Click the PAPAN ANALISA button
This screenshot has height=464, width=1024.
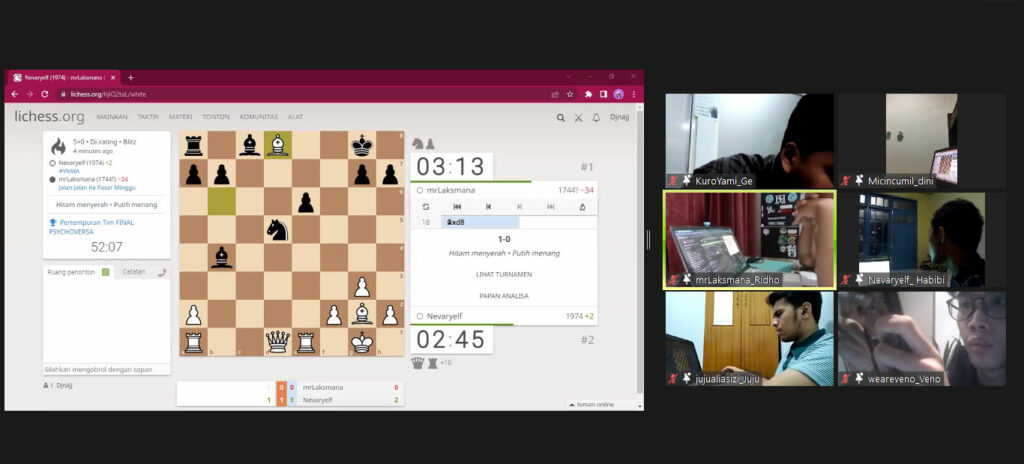click(x=504, y=296)
